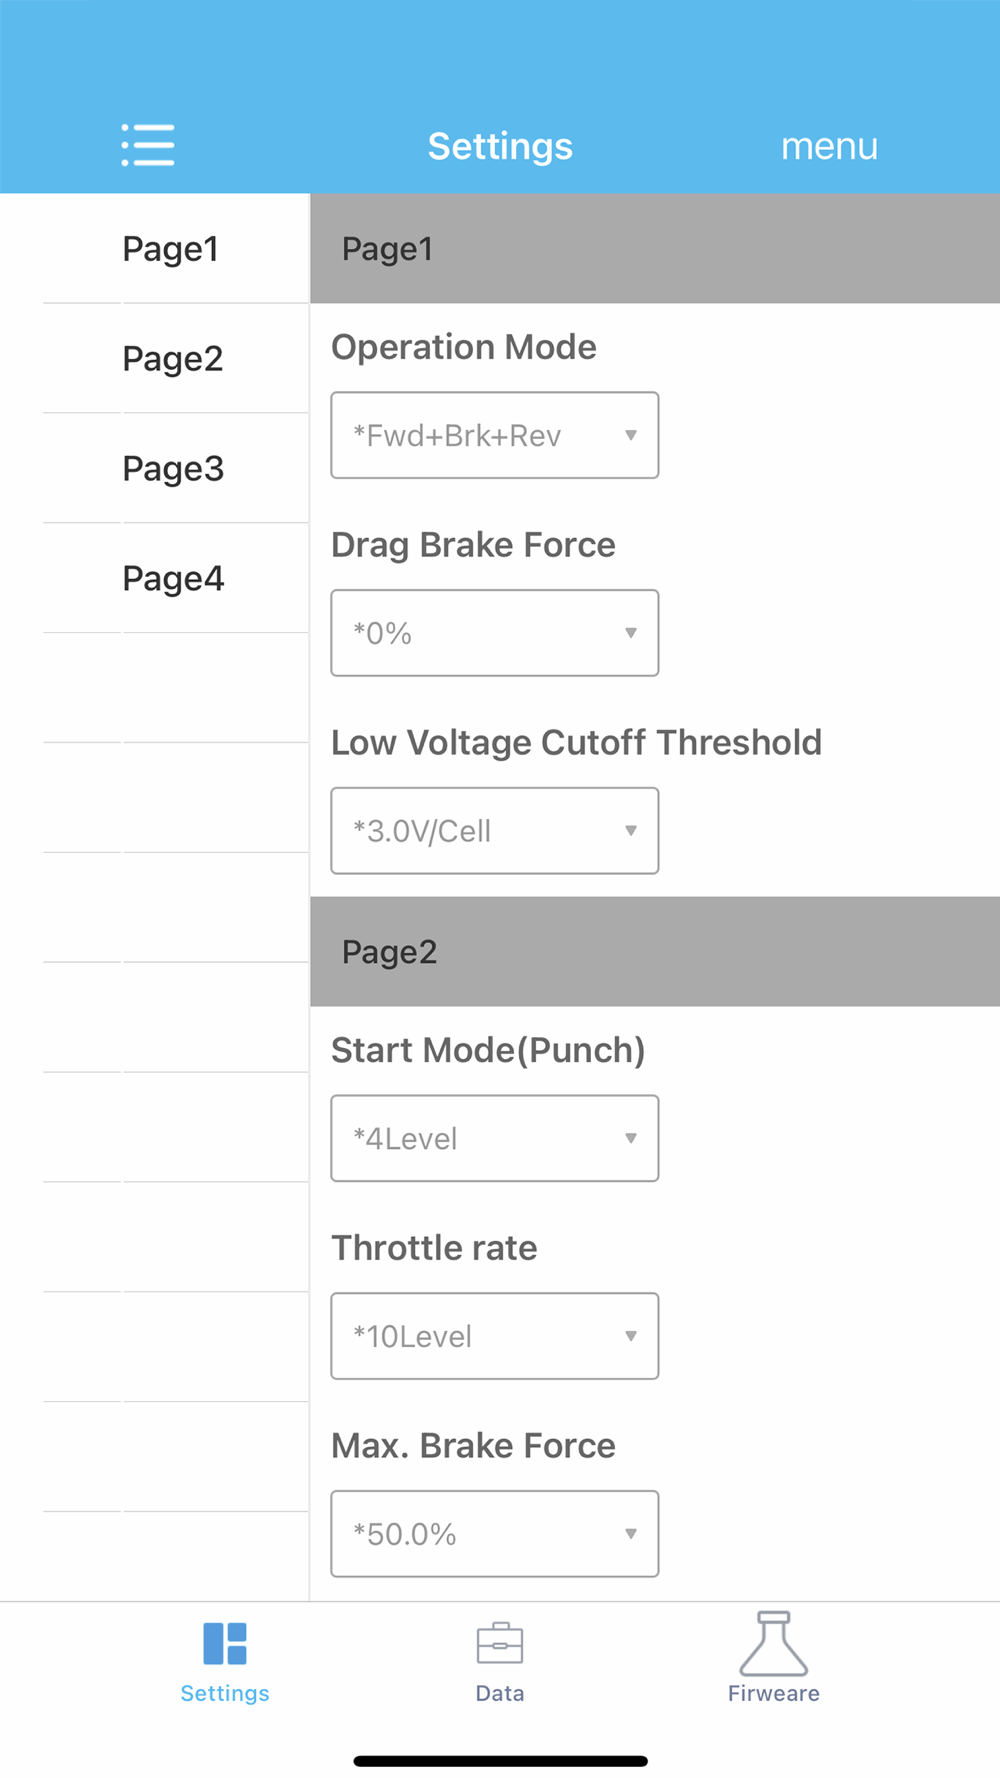The image size is (1000, 1778).
Task: Jump to Page4 in the sidebar
Action: 173,579
